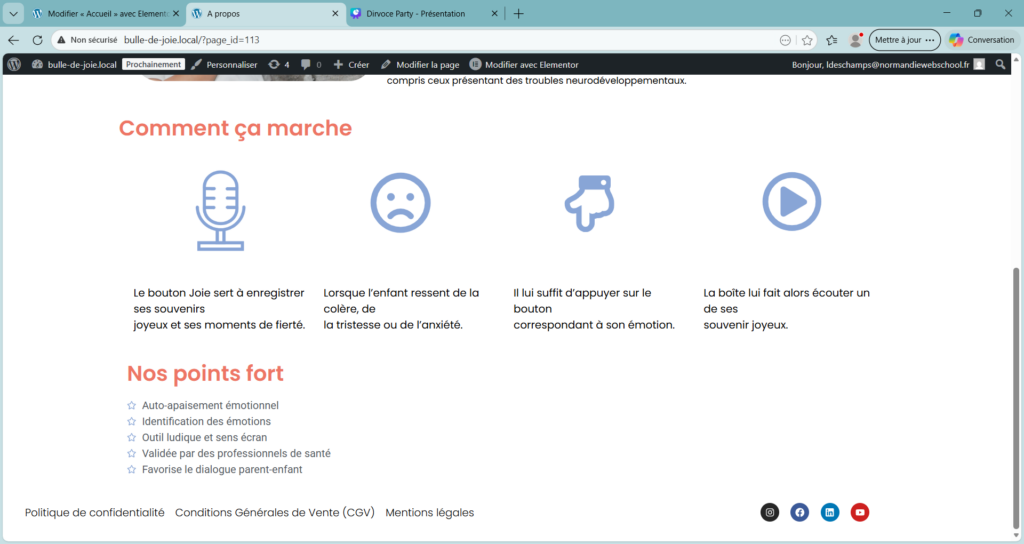The height and width of the screenshot is (544, 1024).
Task: Click the admin bar search magnifier
Action: [1001, 64]
